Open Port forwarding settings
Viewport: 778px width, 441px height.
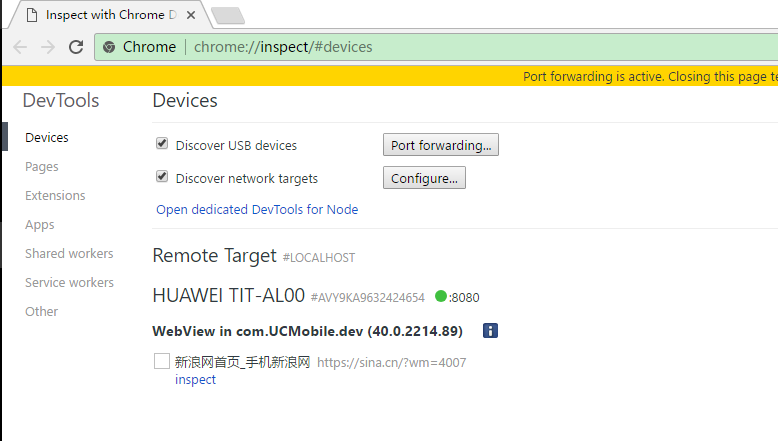pos(441,145)
